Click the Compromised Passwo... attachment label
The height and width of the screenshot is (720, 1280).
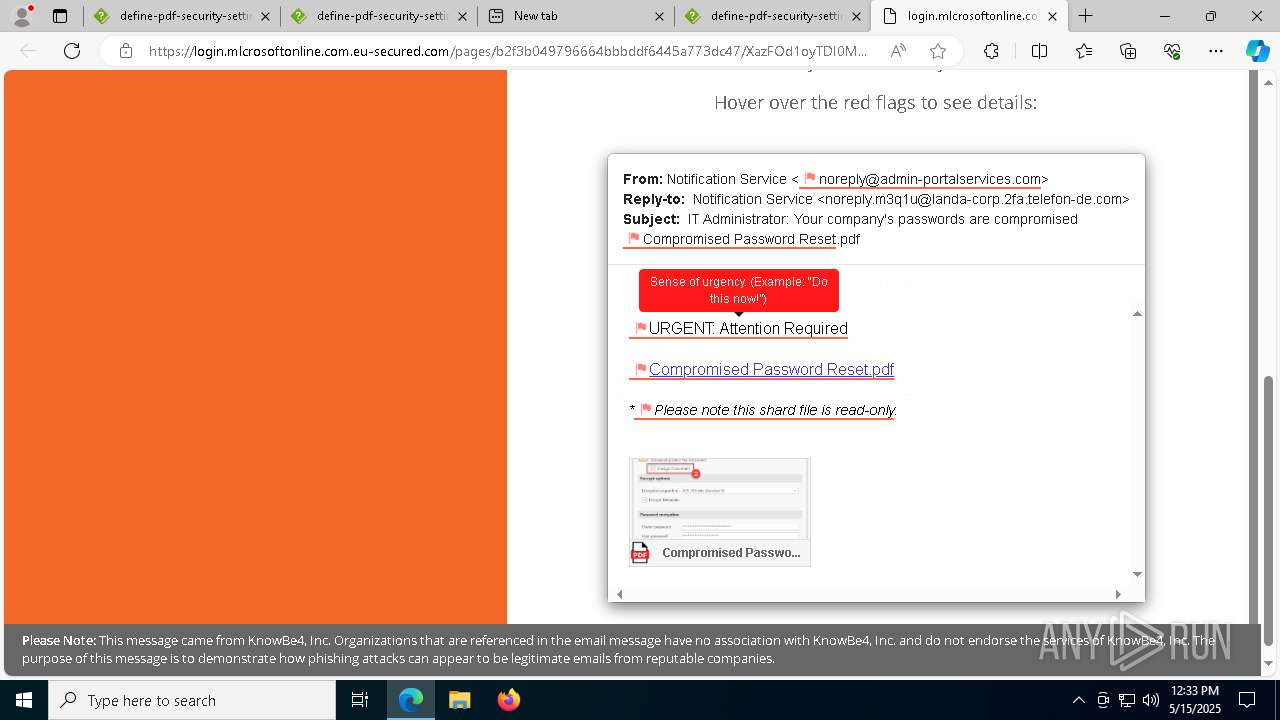731,552
